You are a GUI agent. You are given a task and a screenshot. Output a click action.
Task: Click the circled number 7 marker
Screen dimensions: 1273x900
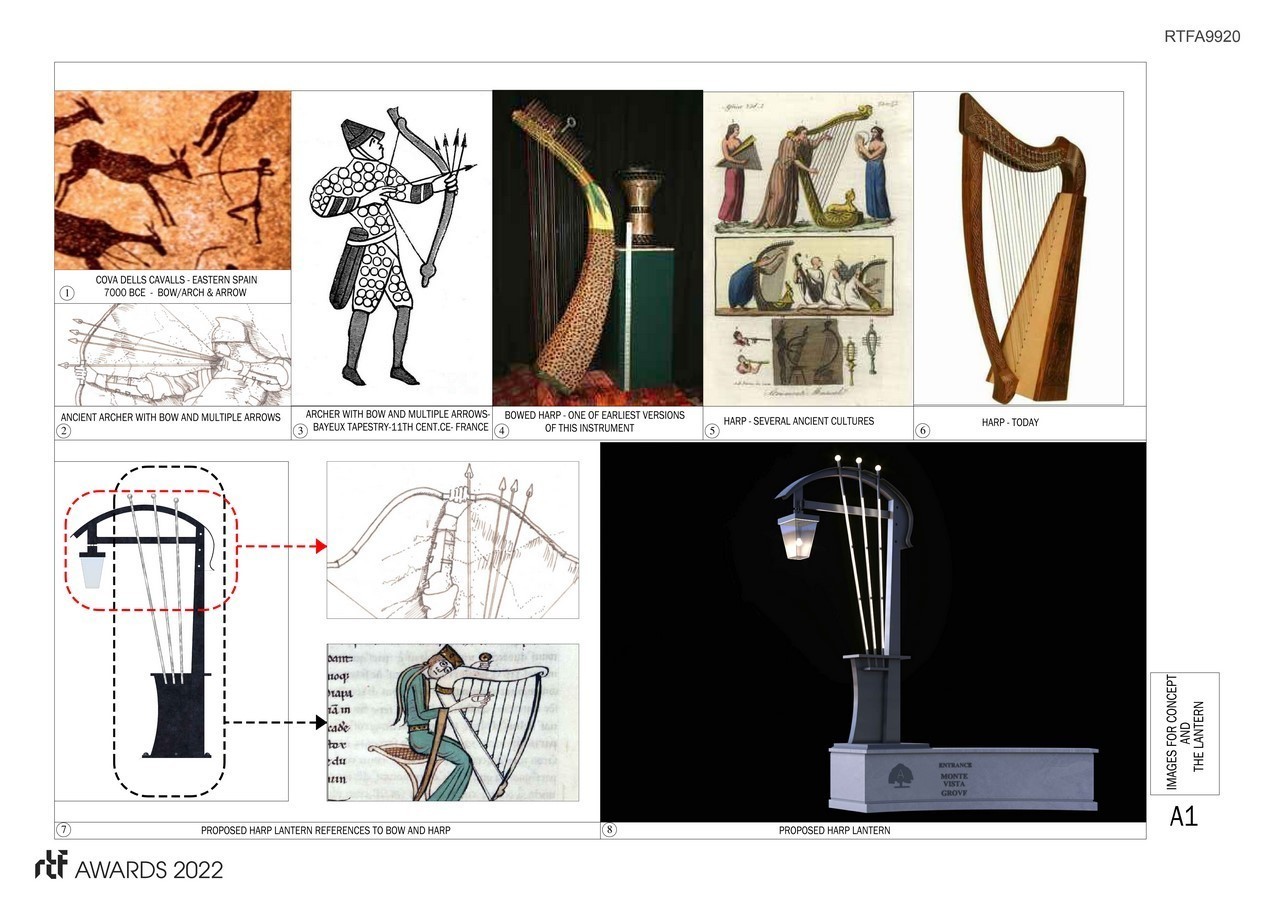click(64, 830)
